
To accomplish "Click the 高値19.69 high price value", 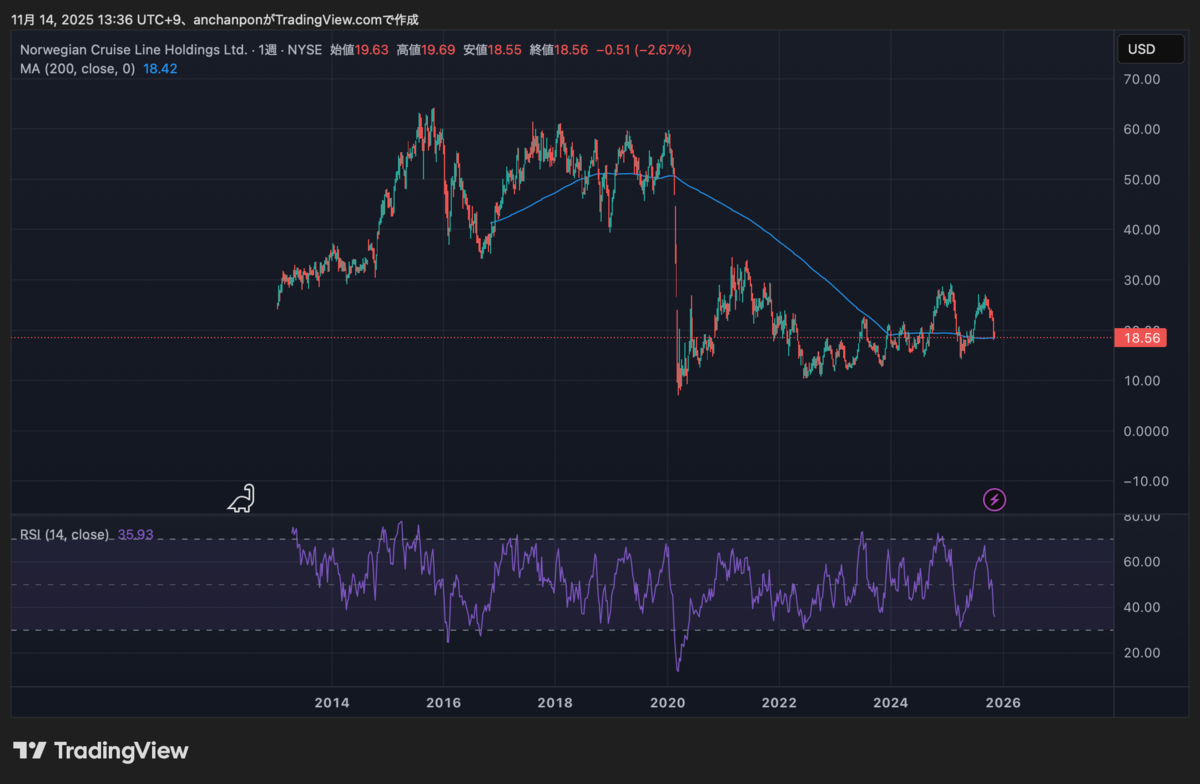I will tap(426, 49).
